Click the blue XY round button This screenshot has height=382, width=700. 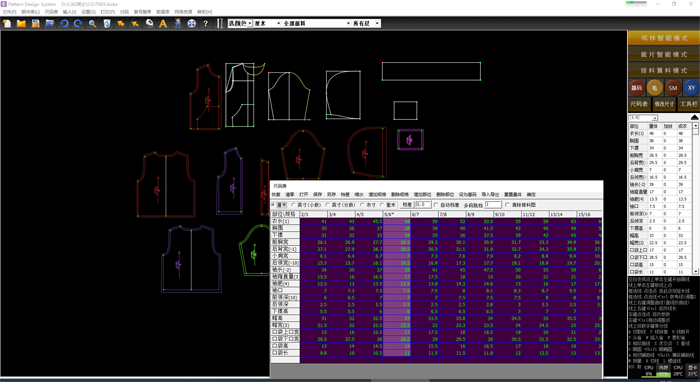(691, 88)
